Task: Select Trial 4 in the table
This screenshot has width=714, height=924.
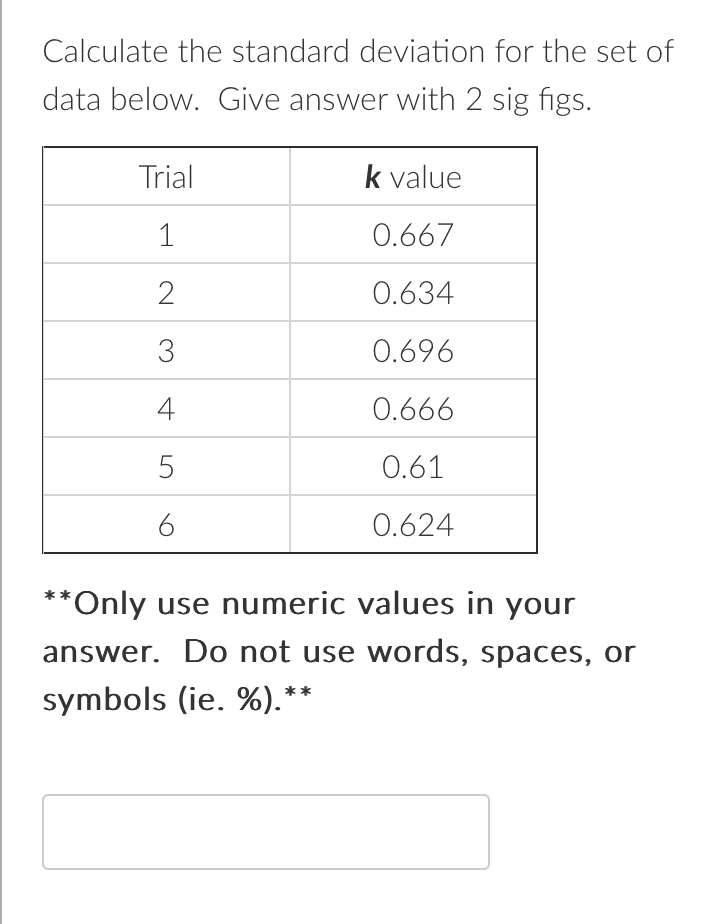Action: pyautogui.click(x=166, y=409)
